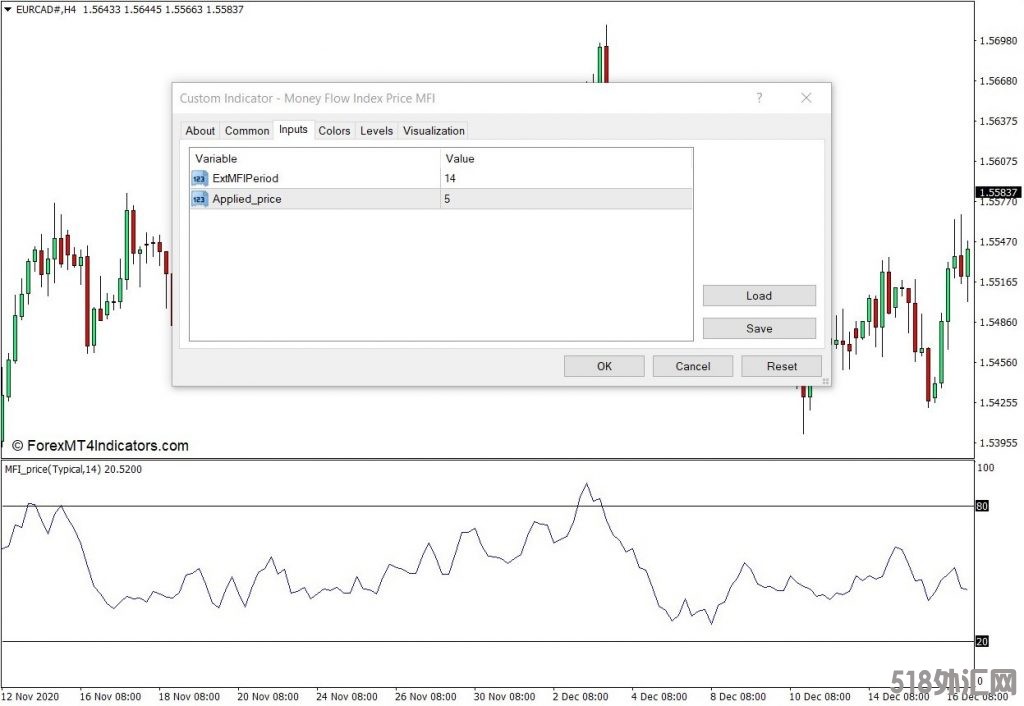Select the Applied_price value cell 5
The width and height of the screenshot is (1024, 706).
pyautogui.click(x=565, y=199)
